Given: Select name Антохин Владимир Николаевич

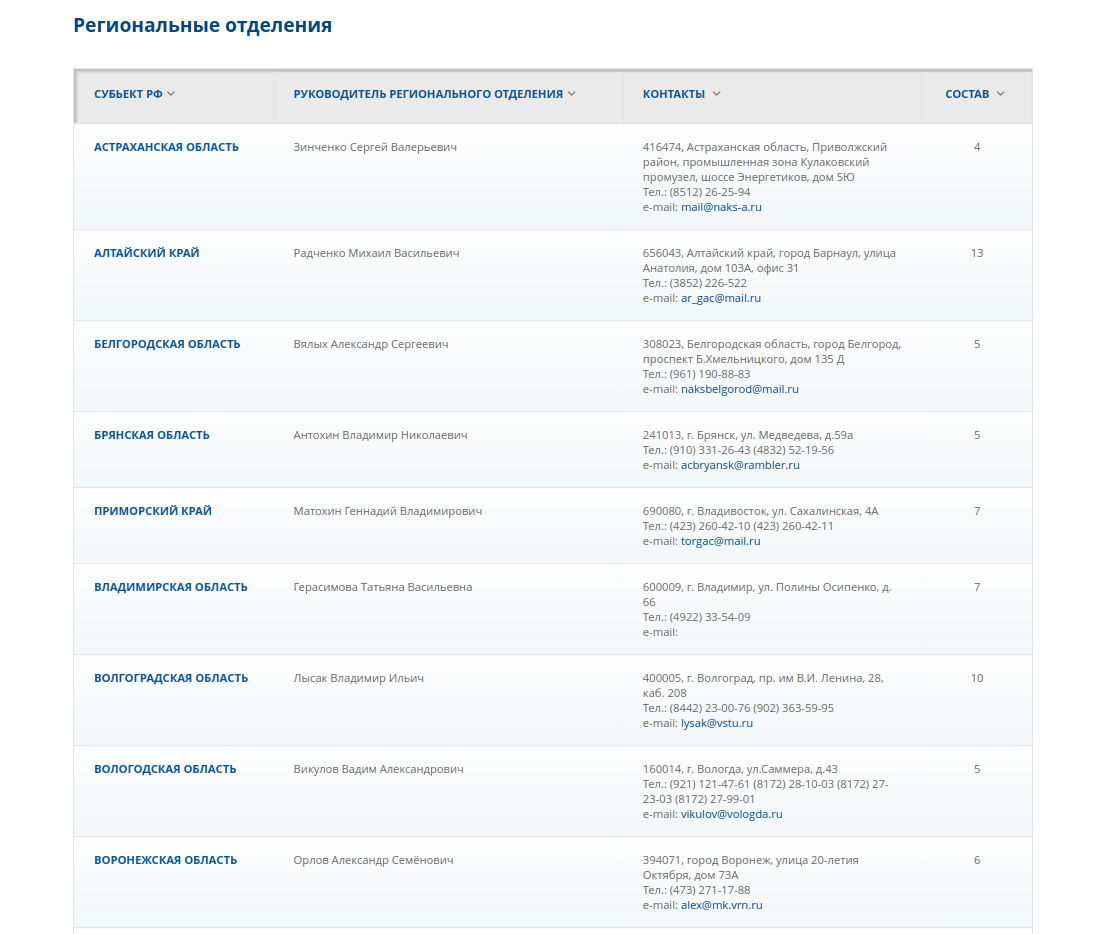Looking at the screenshot, I should [x=381, y=435].
